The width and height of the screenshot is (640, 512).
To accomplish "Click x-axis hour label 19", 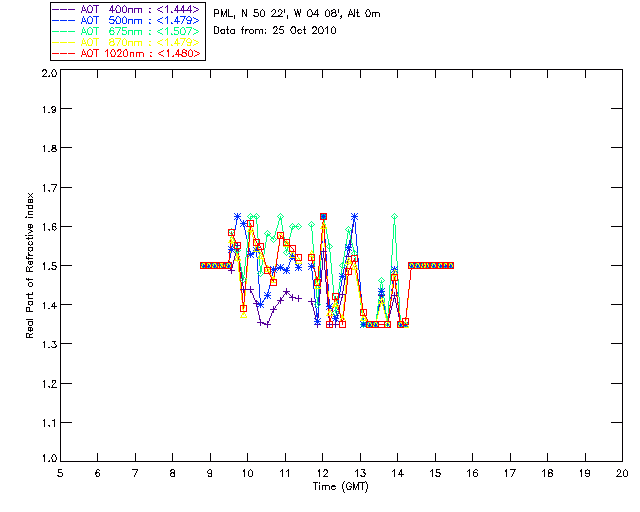I will pyautogui.click(x=585, y=473).
